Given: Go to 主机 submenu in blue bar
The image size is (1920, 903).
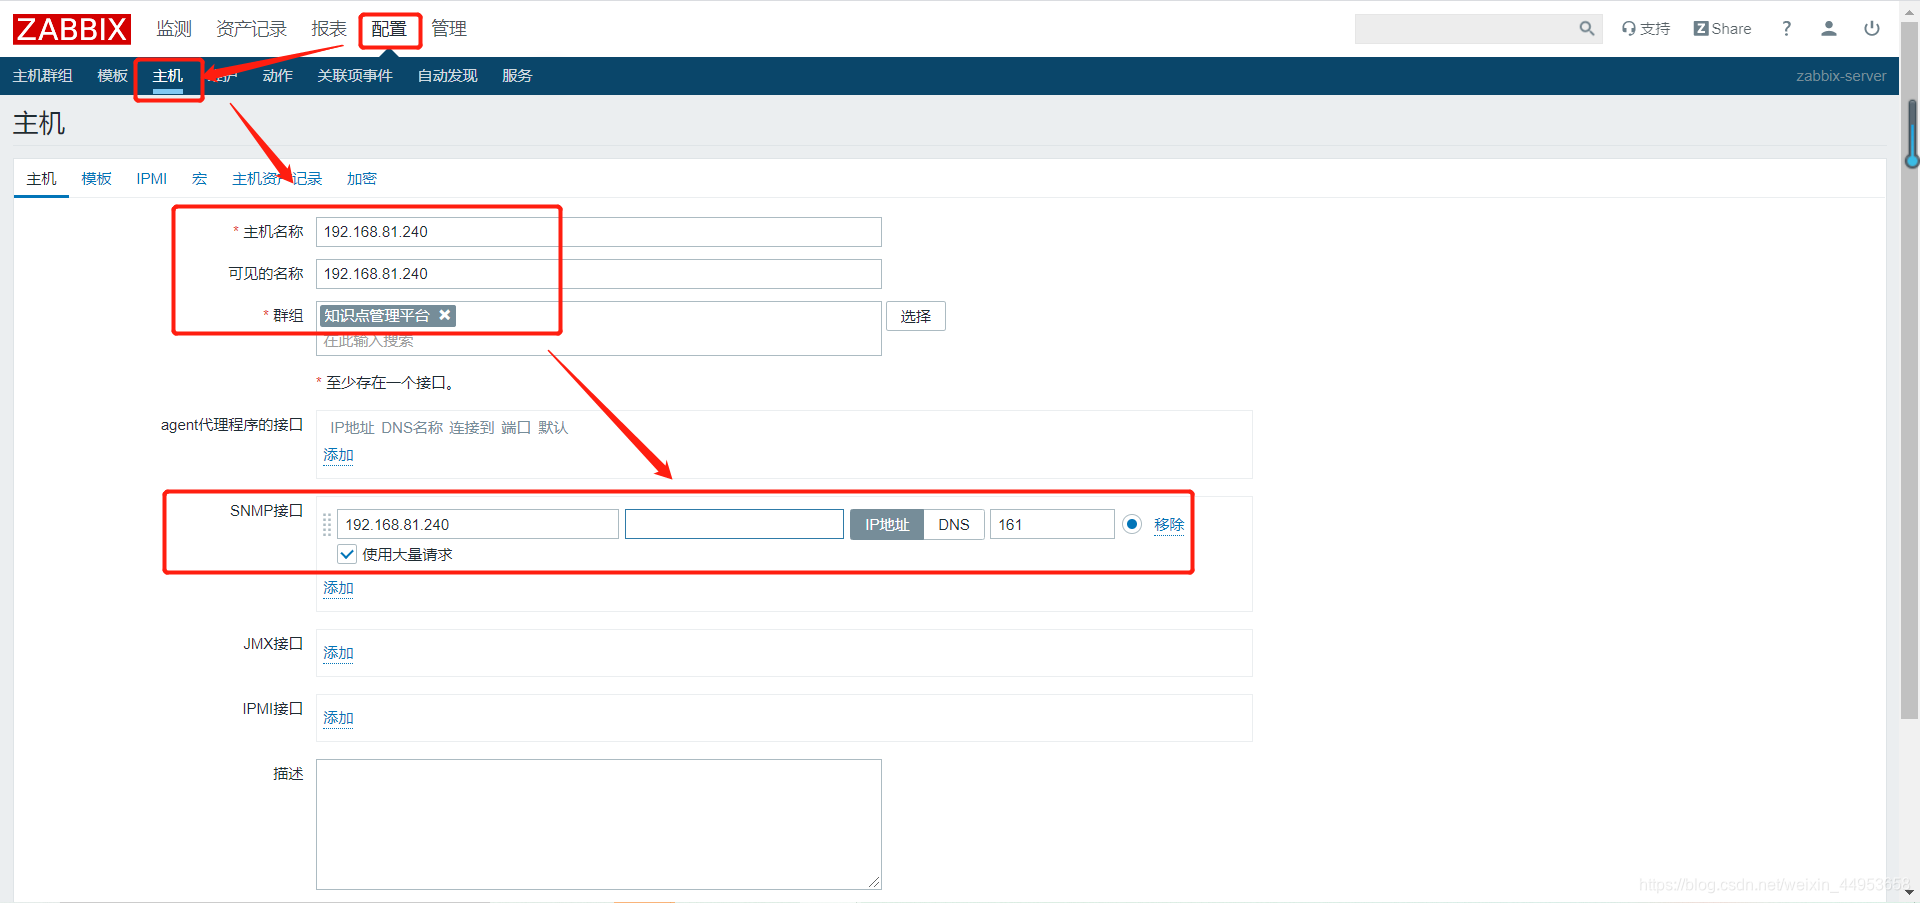Looking at the screenshot, I should 167,76.
